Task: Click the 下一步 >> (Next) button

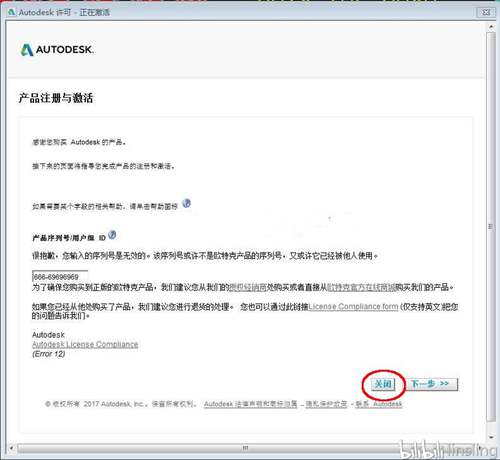Action: click(433, 384)
